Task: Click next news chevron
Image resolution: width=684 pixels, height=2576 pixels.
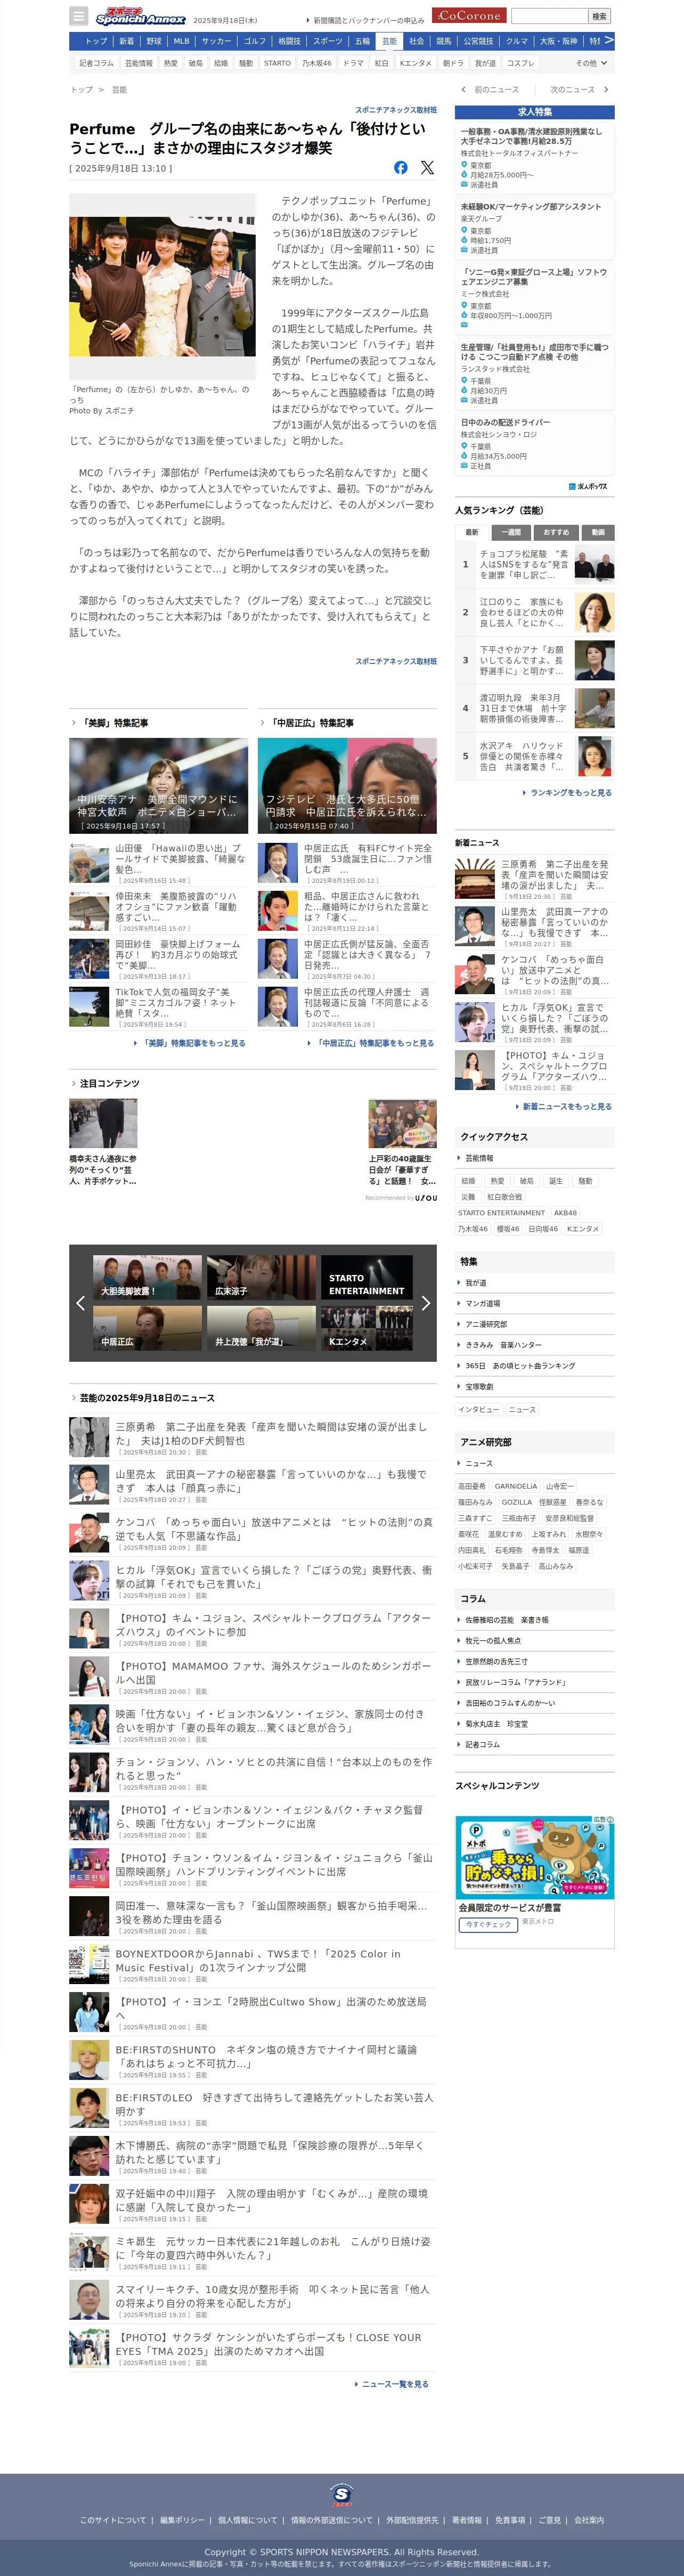Action: [606, 90]
